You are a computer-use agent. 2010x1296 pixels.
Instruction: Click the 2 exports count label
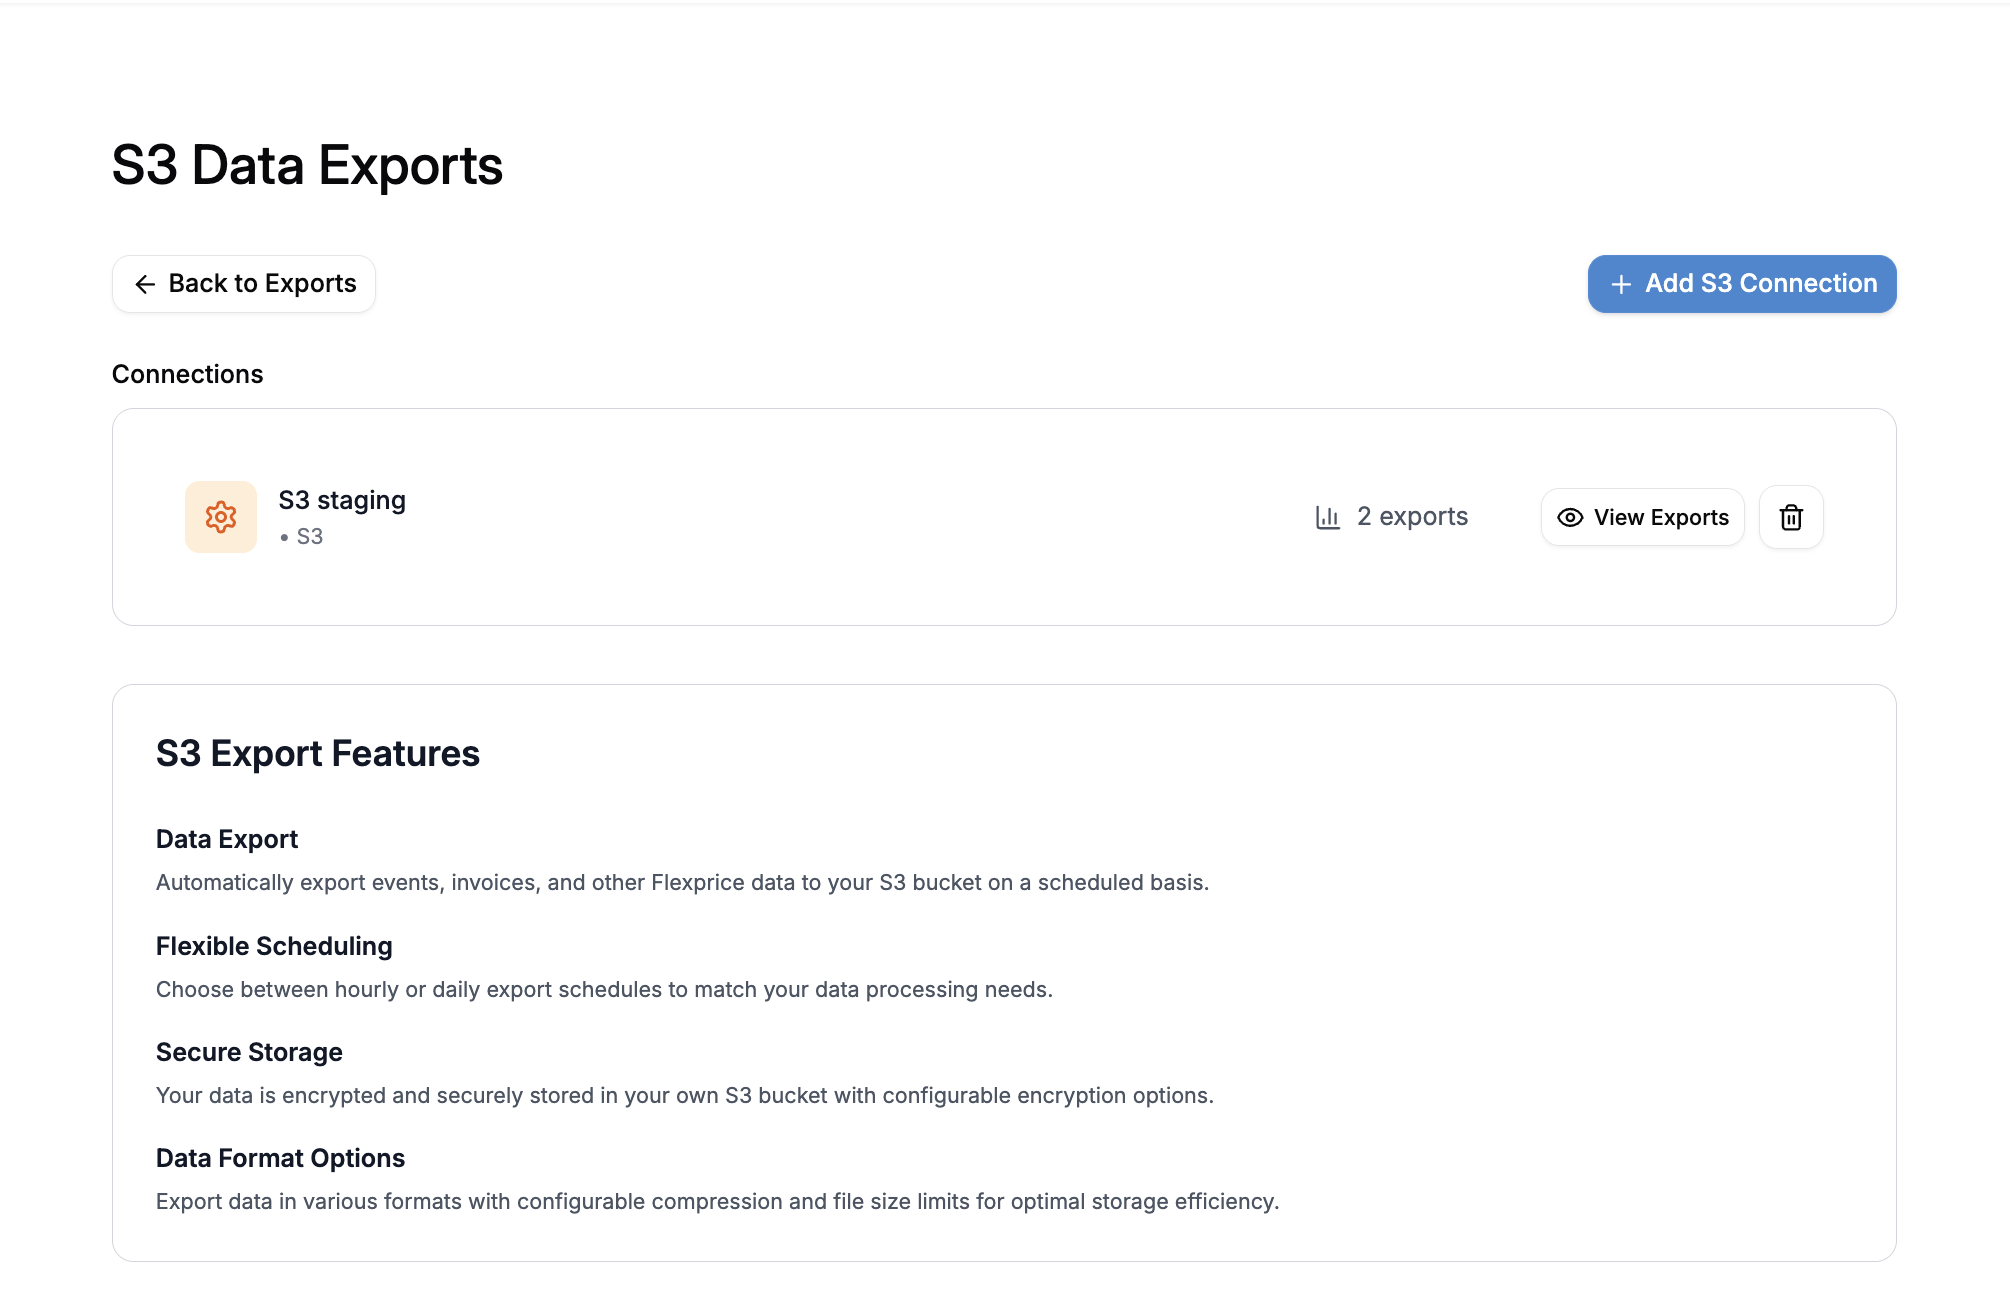(1411, 516)
